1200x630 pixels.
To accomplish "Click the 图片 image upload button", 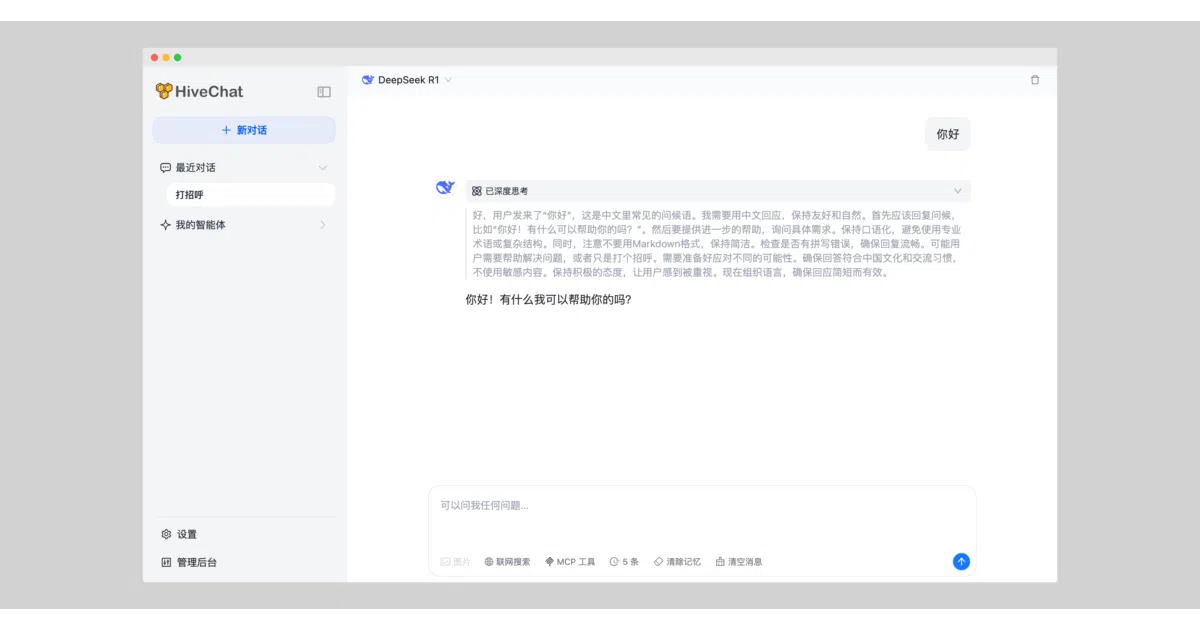I will tap(455, 562).
